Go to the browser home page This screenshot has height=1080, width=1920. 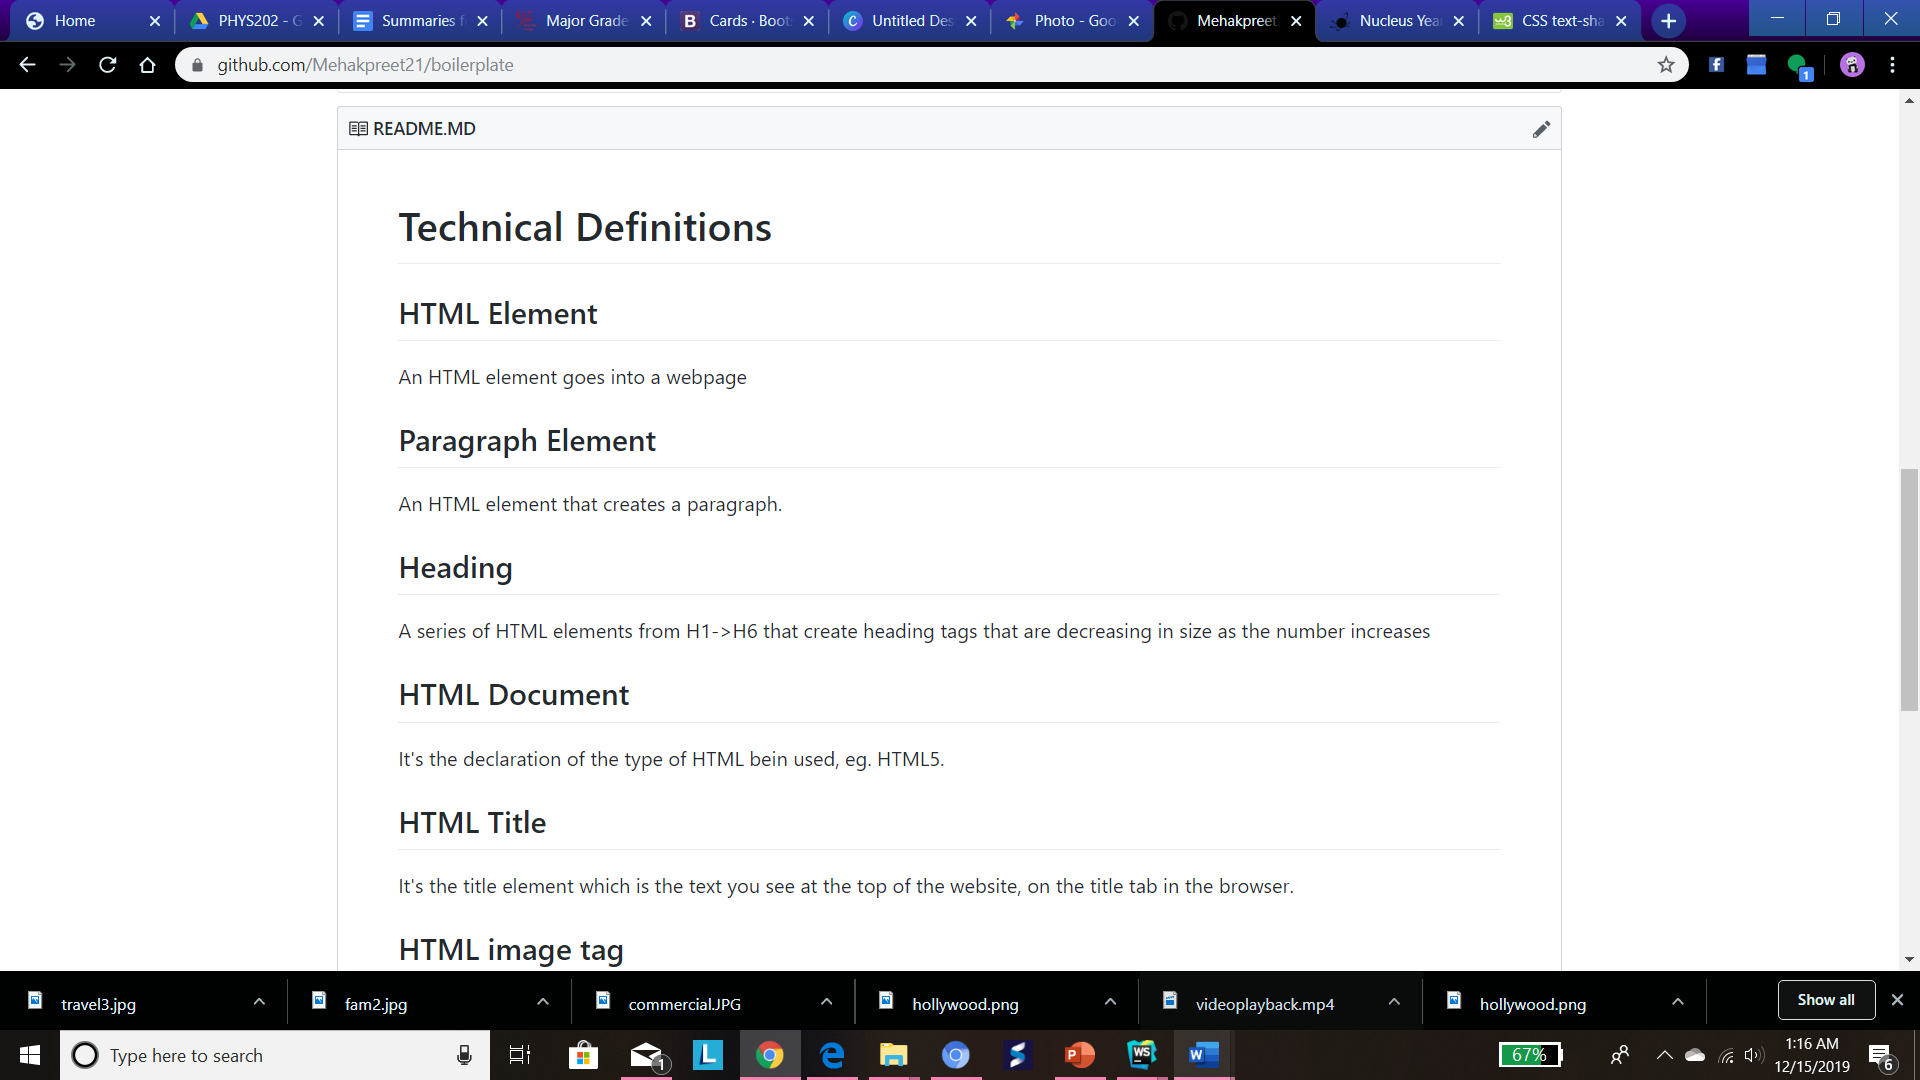tap(148, 65)
